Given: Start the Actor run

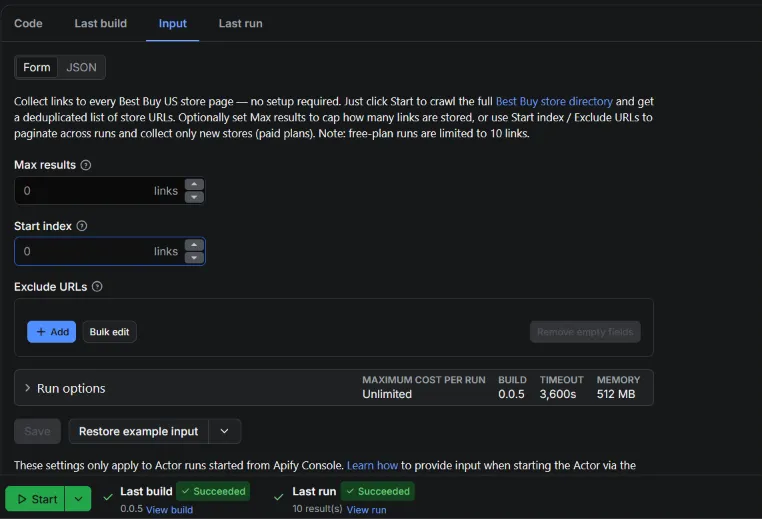Looking at the screenshot, I should pos(35,499).
